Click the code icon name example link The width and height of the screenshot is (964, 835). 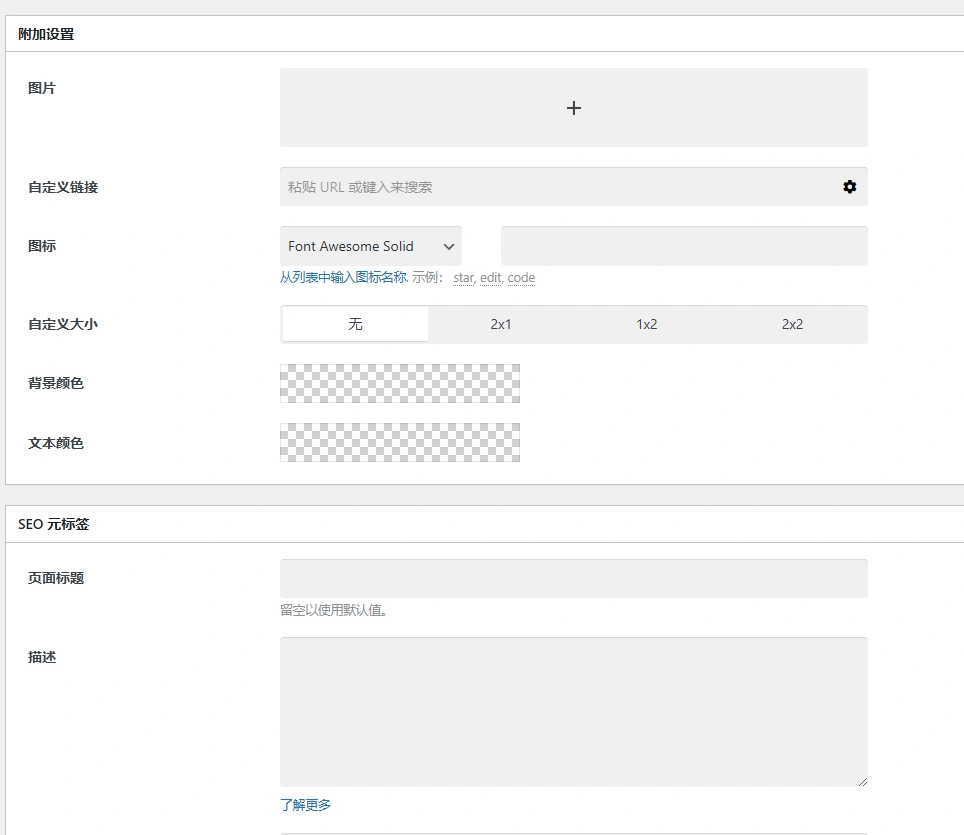point(521,277)
